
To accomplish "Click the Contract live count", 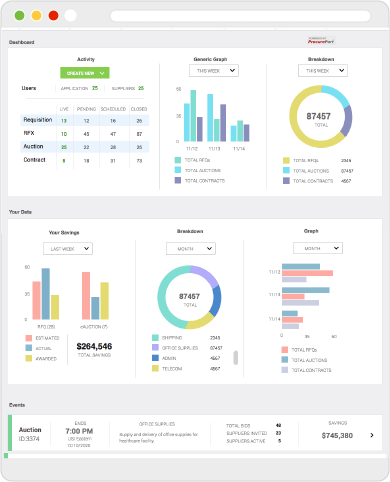I will pos(64,161).
